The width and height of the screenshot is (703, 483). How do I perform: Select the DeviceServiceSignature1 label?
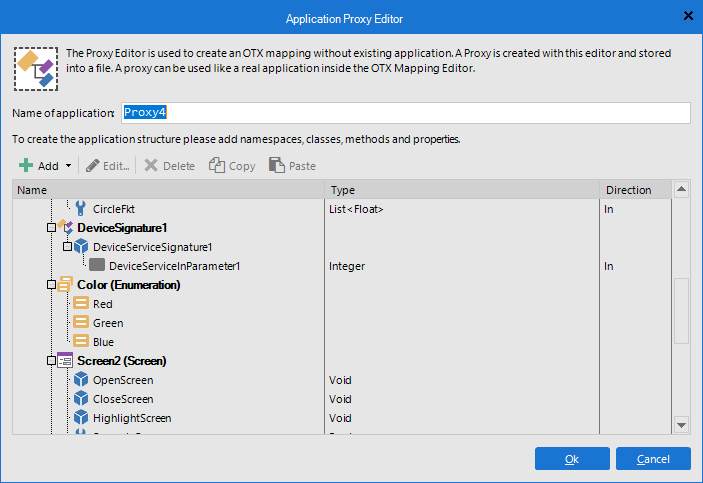coord(152,247)
